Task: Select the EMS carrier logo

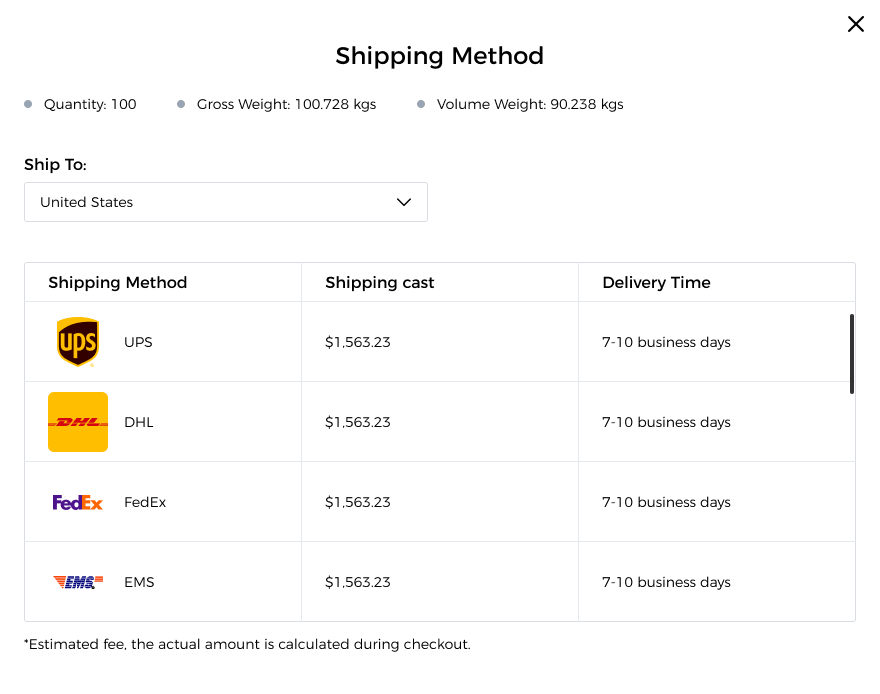Action: 77,581
